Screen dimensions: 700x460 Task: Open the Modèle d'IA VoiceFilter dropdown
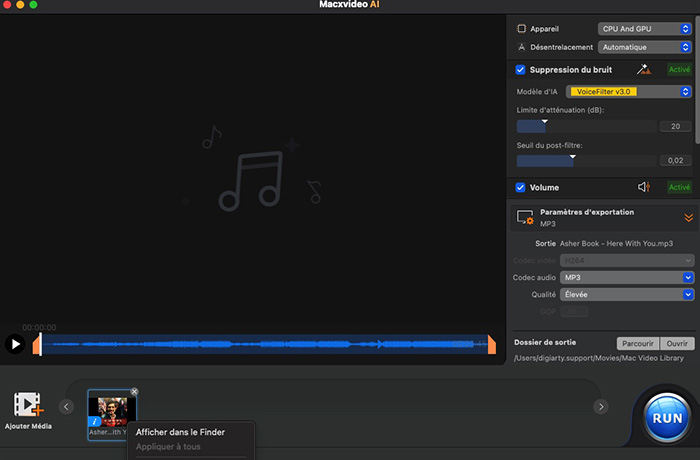tap(629, 92)
